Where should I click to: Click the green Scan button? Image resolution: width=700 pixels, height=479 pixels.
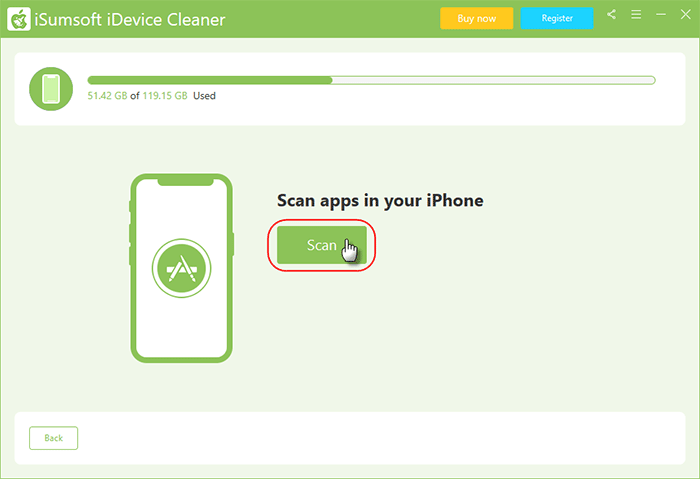tap(321, 245)
